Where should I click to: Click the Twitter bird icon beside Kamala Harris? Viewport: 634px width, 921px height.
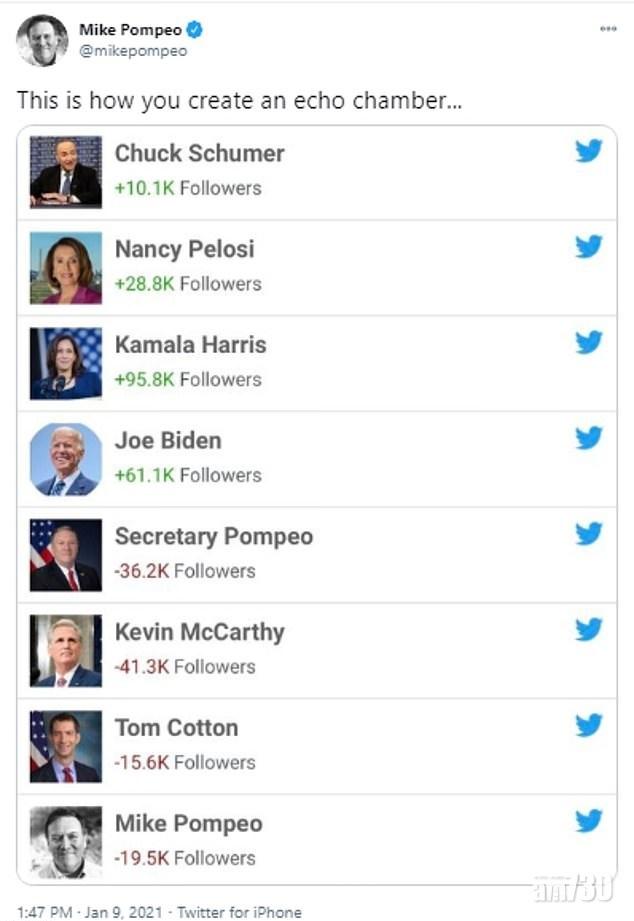tap(589, 343)
